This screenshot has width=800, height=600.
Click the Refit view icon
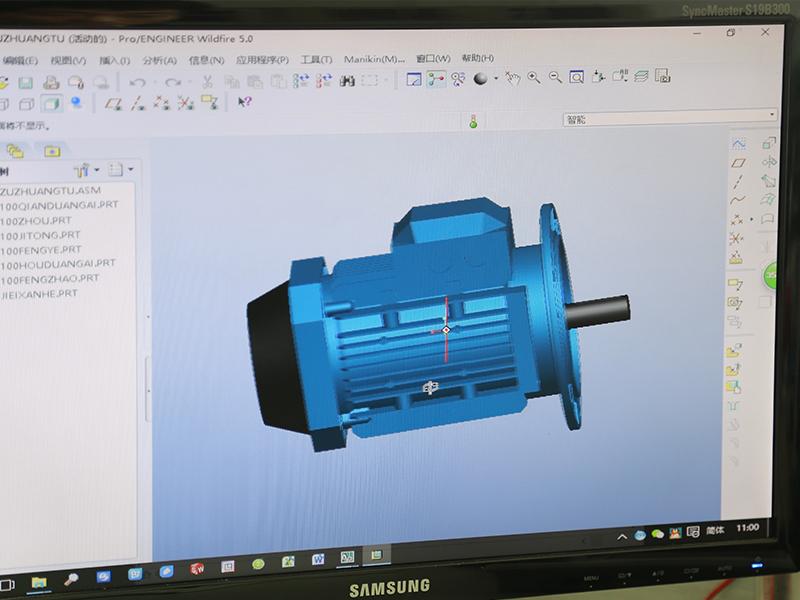tap(578, 78)
